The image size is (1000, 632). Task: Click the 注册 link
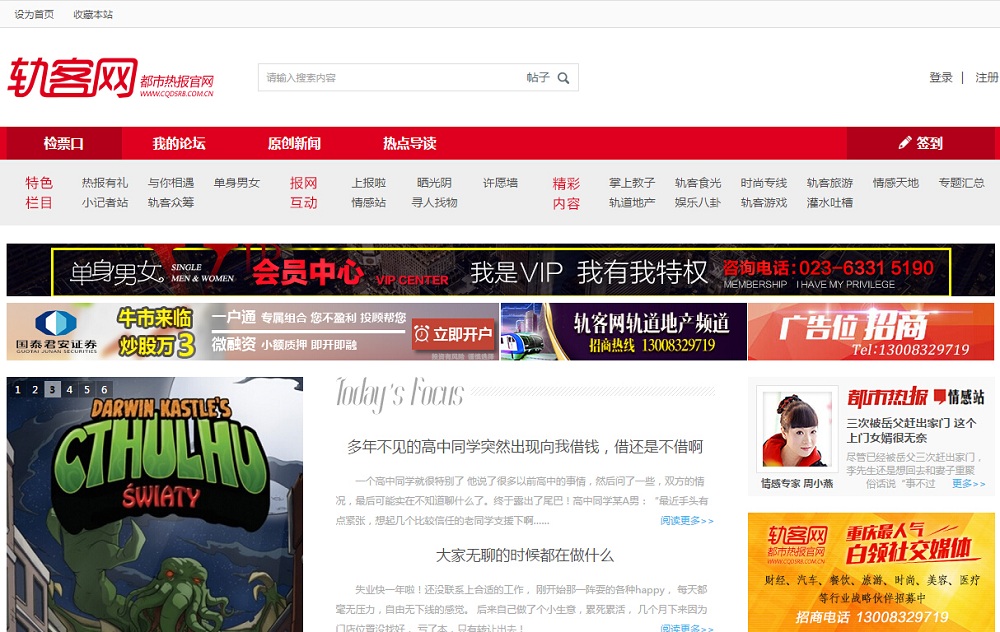click(x=987, y=78)
